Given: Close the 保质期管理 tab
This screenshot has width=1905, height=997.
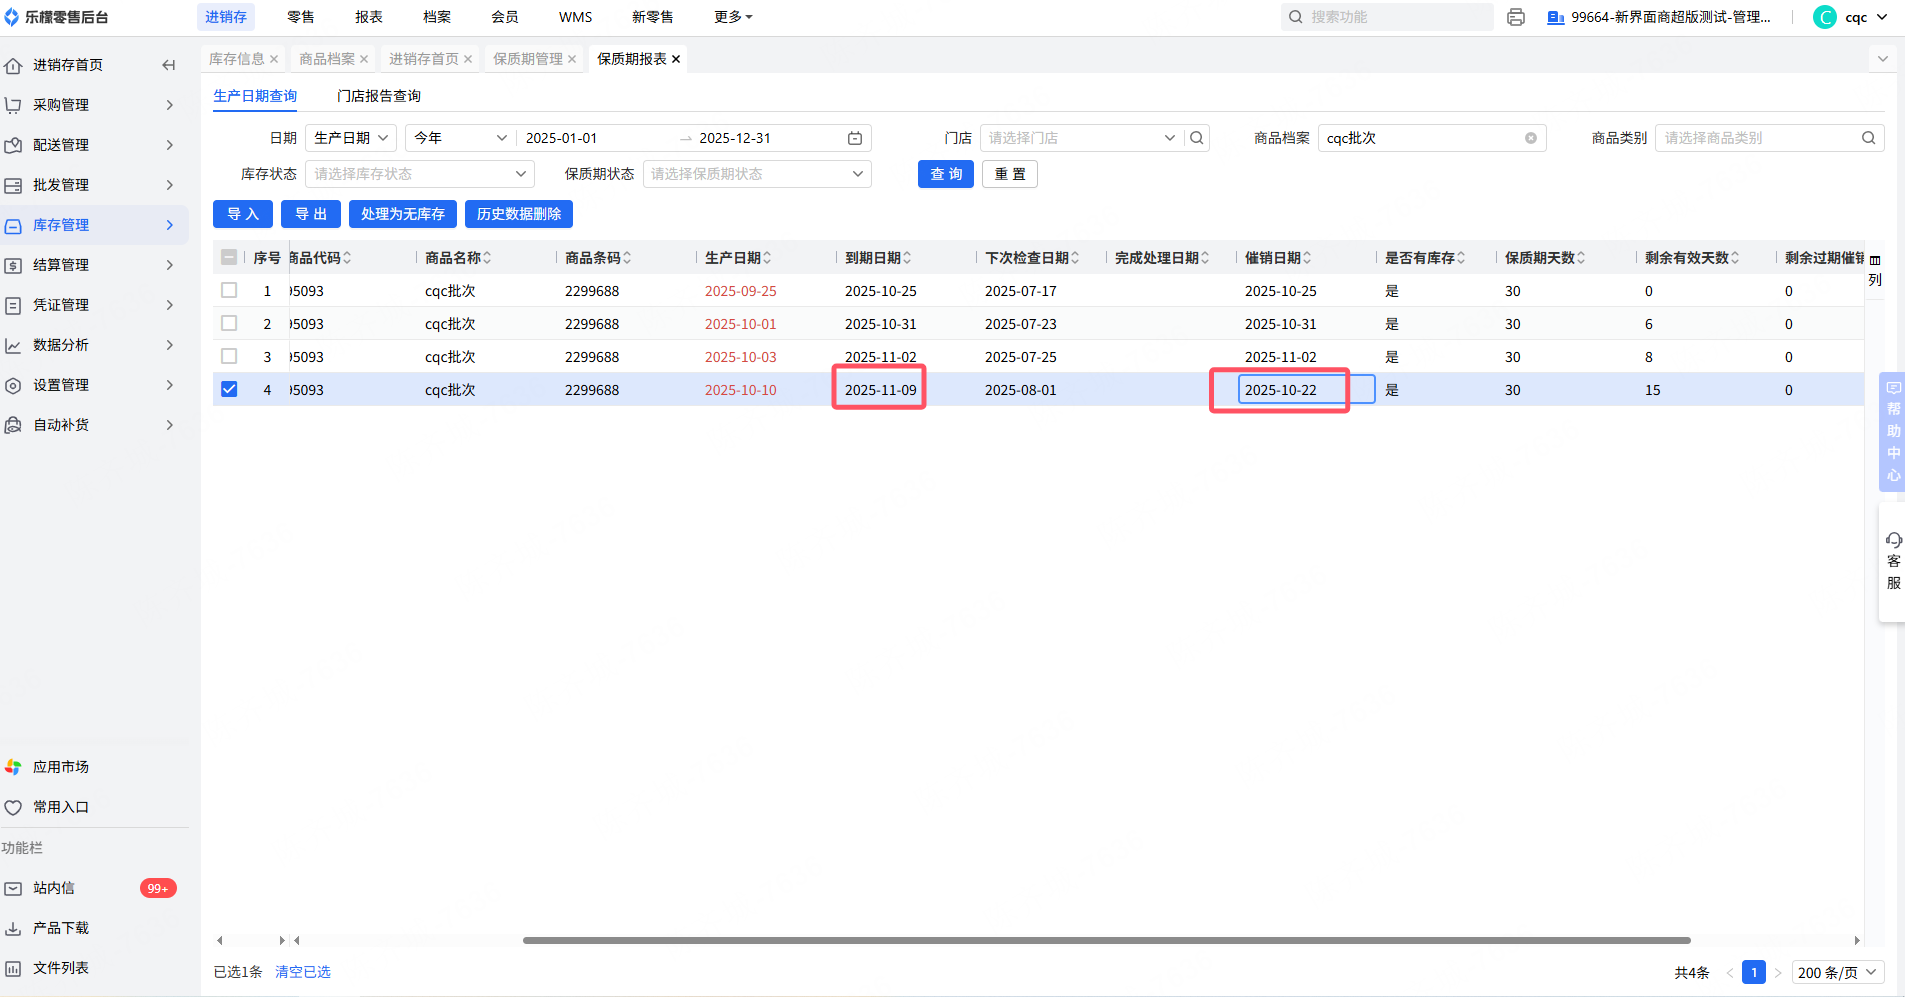Looking at the screenshot, I should (572, 59).
